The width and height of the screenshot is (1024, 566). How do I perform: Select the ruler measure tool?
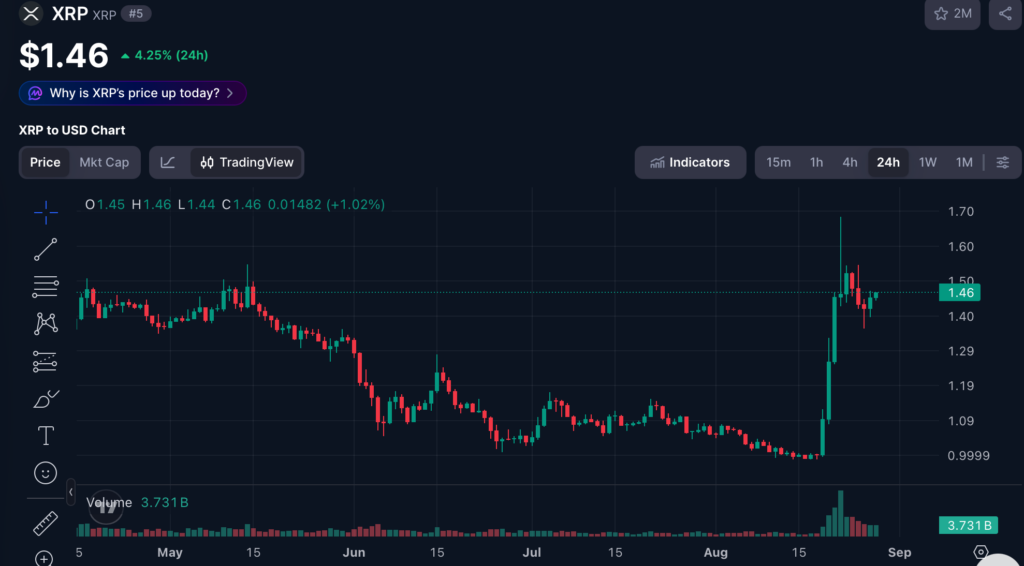pos(46,523)
